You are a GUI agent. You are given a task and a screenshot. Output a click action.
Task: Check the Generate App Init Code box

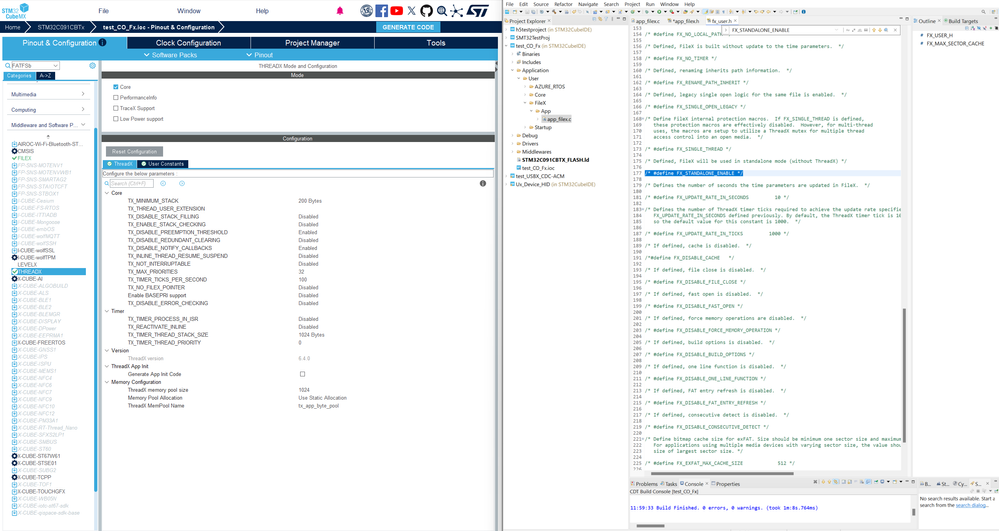pos(302,374)
